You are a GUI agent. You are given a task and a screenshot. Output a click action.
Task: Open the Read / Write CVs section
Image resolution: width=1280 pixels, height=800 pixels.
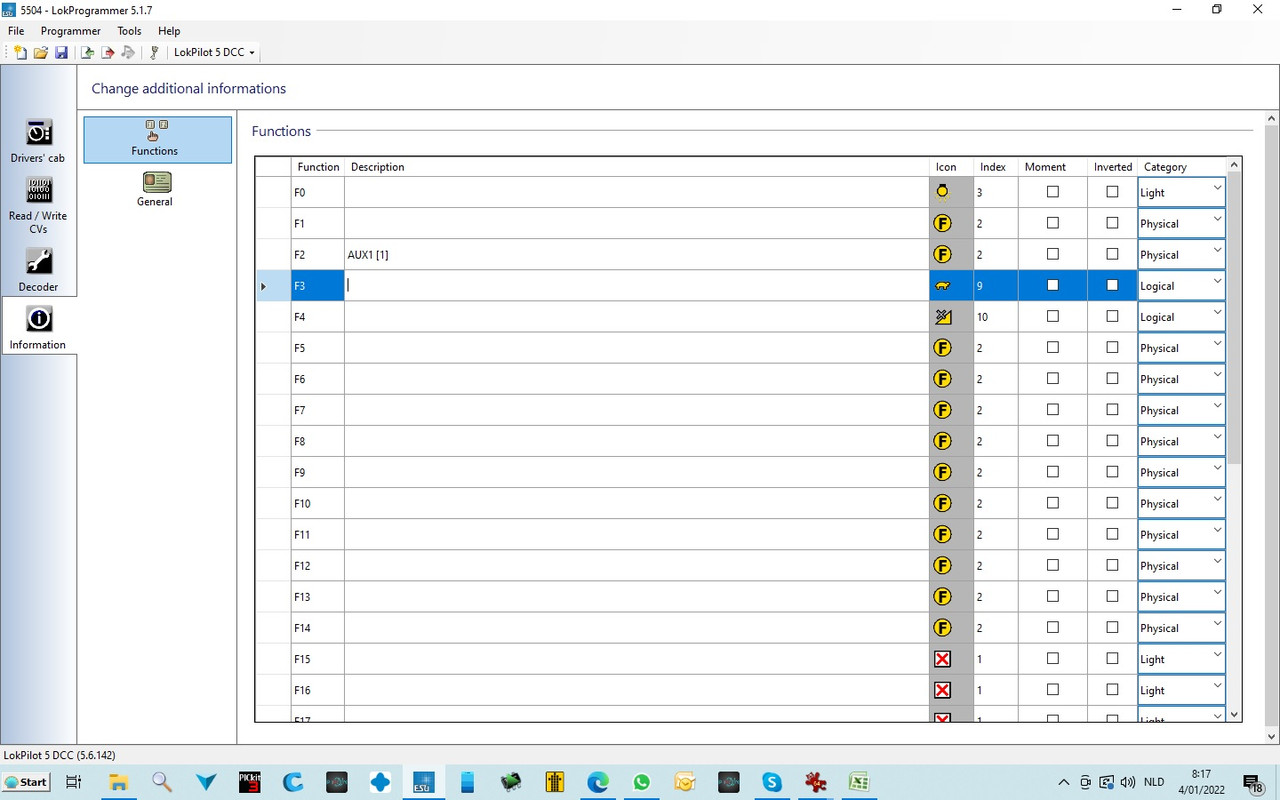tap(38, 205)
